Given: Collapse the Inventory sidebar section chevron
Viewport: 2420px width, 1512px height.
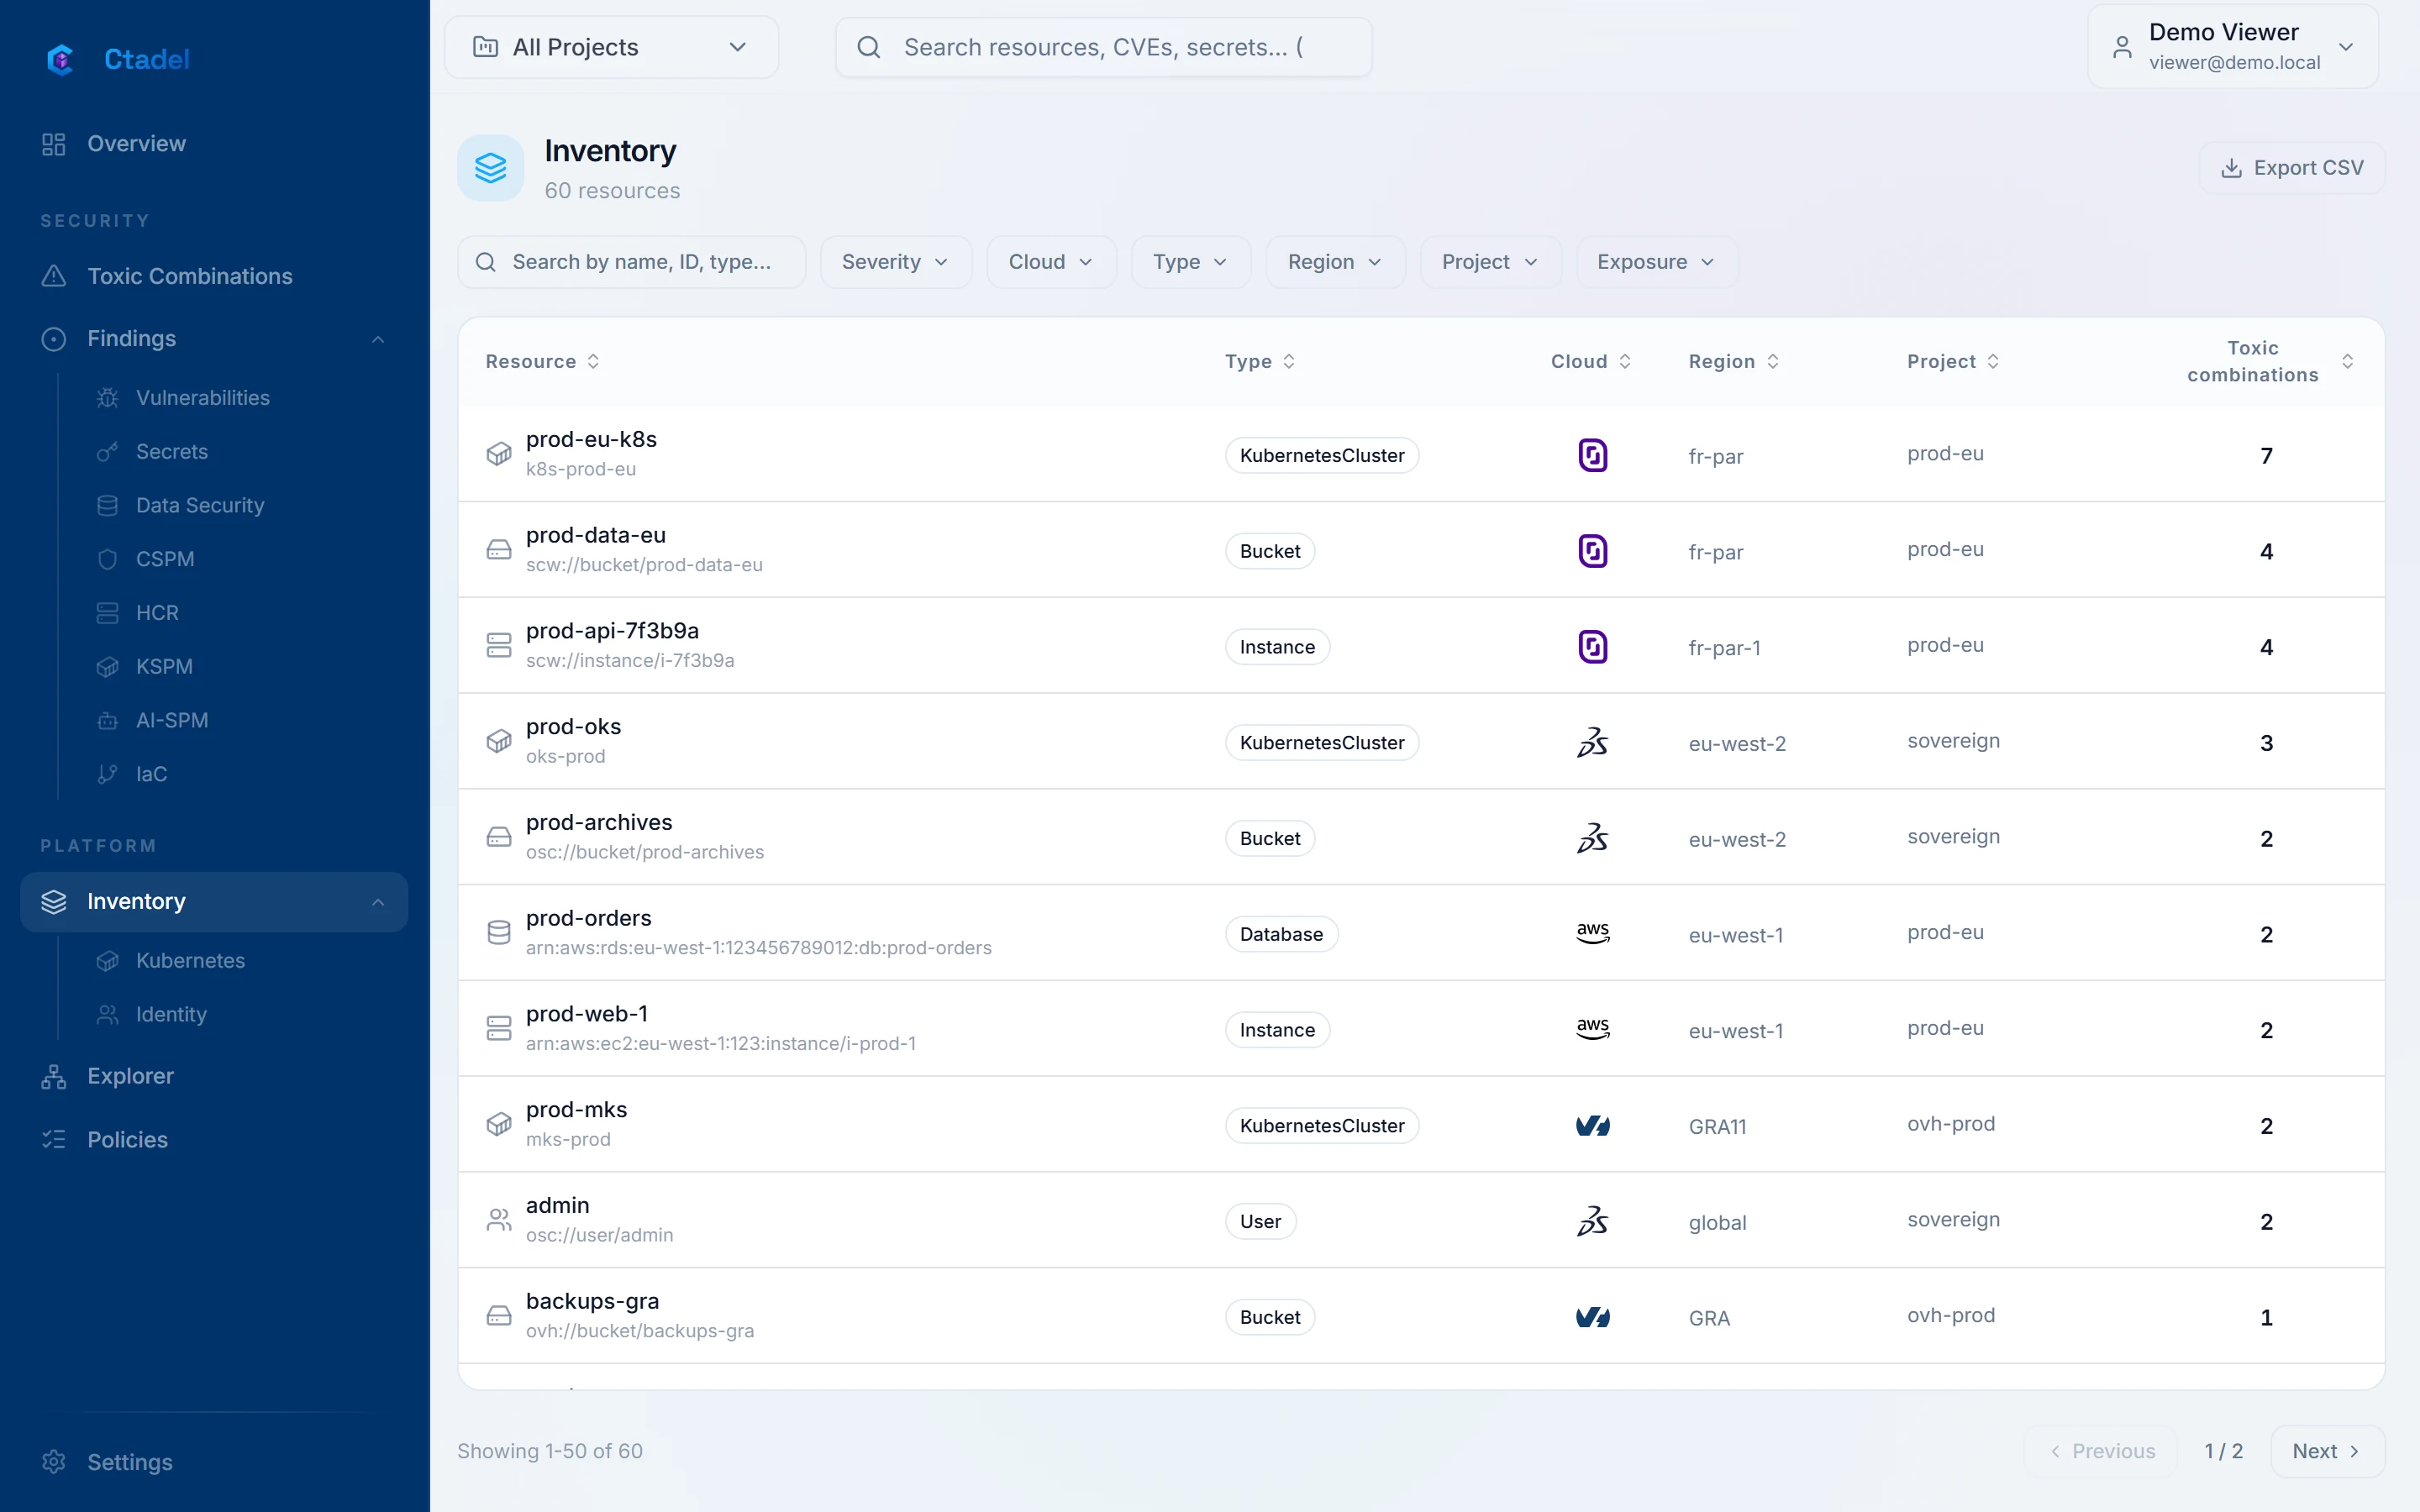Looking at the screenshot, I should click(378, 902).
